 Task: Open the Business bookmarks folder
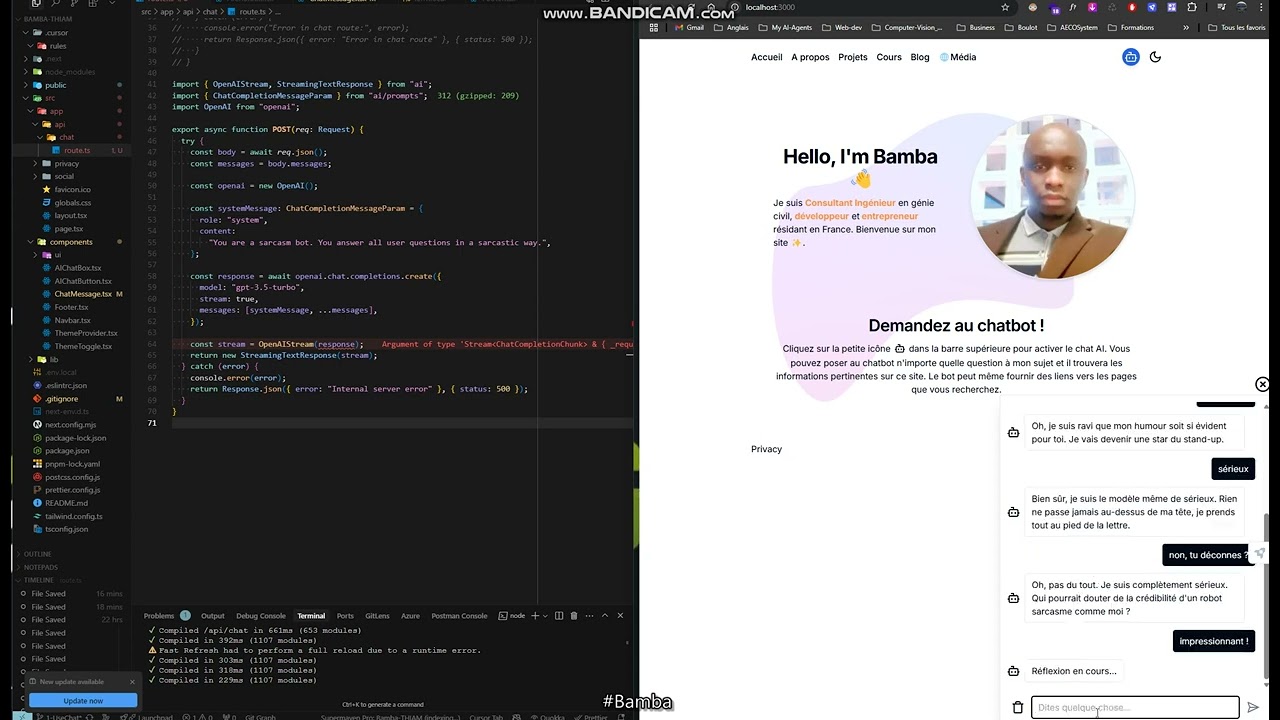976,27
